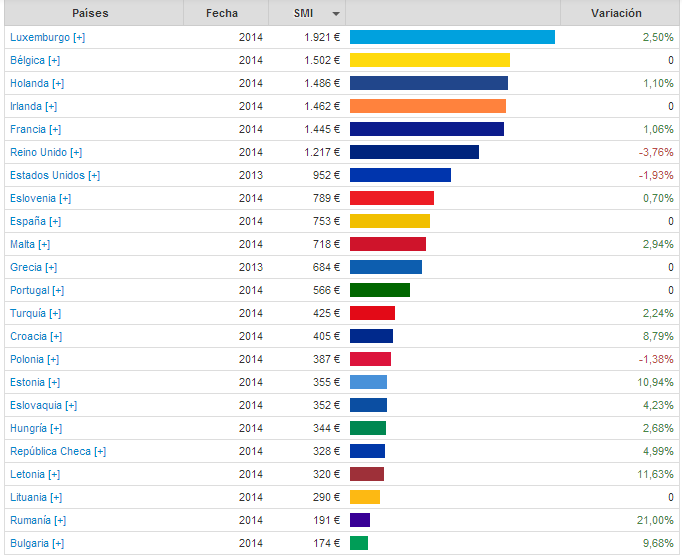Expand the [+] next to Francia
This screenshot has height=558, width=682.
(x=55, y=129)
